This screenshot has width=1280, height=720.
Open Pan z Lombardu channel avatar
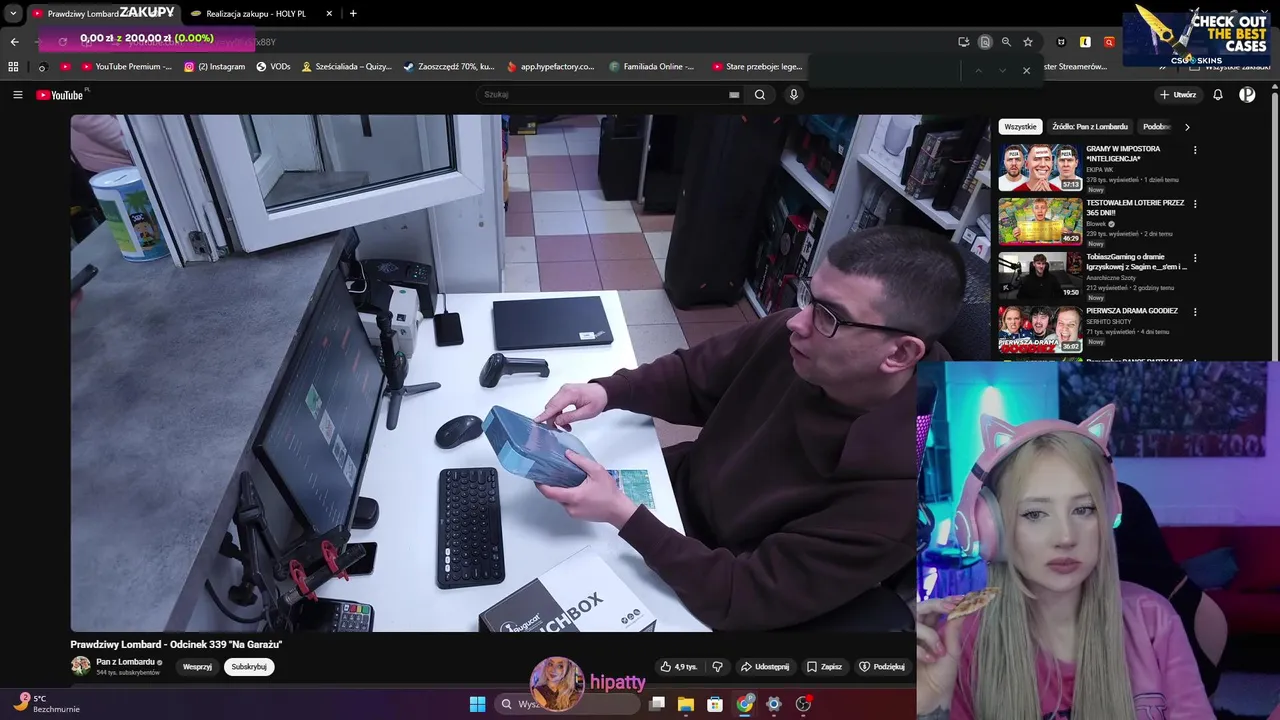pyautogui.click(x=80, y=666)
